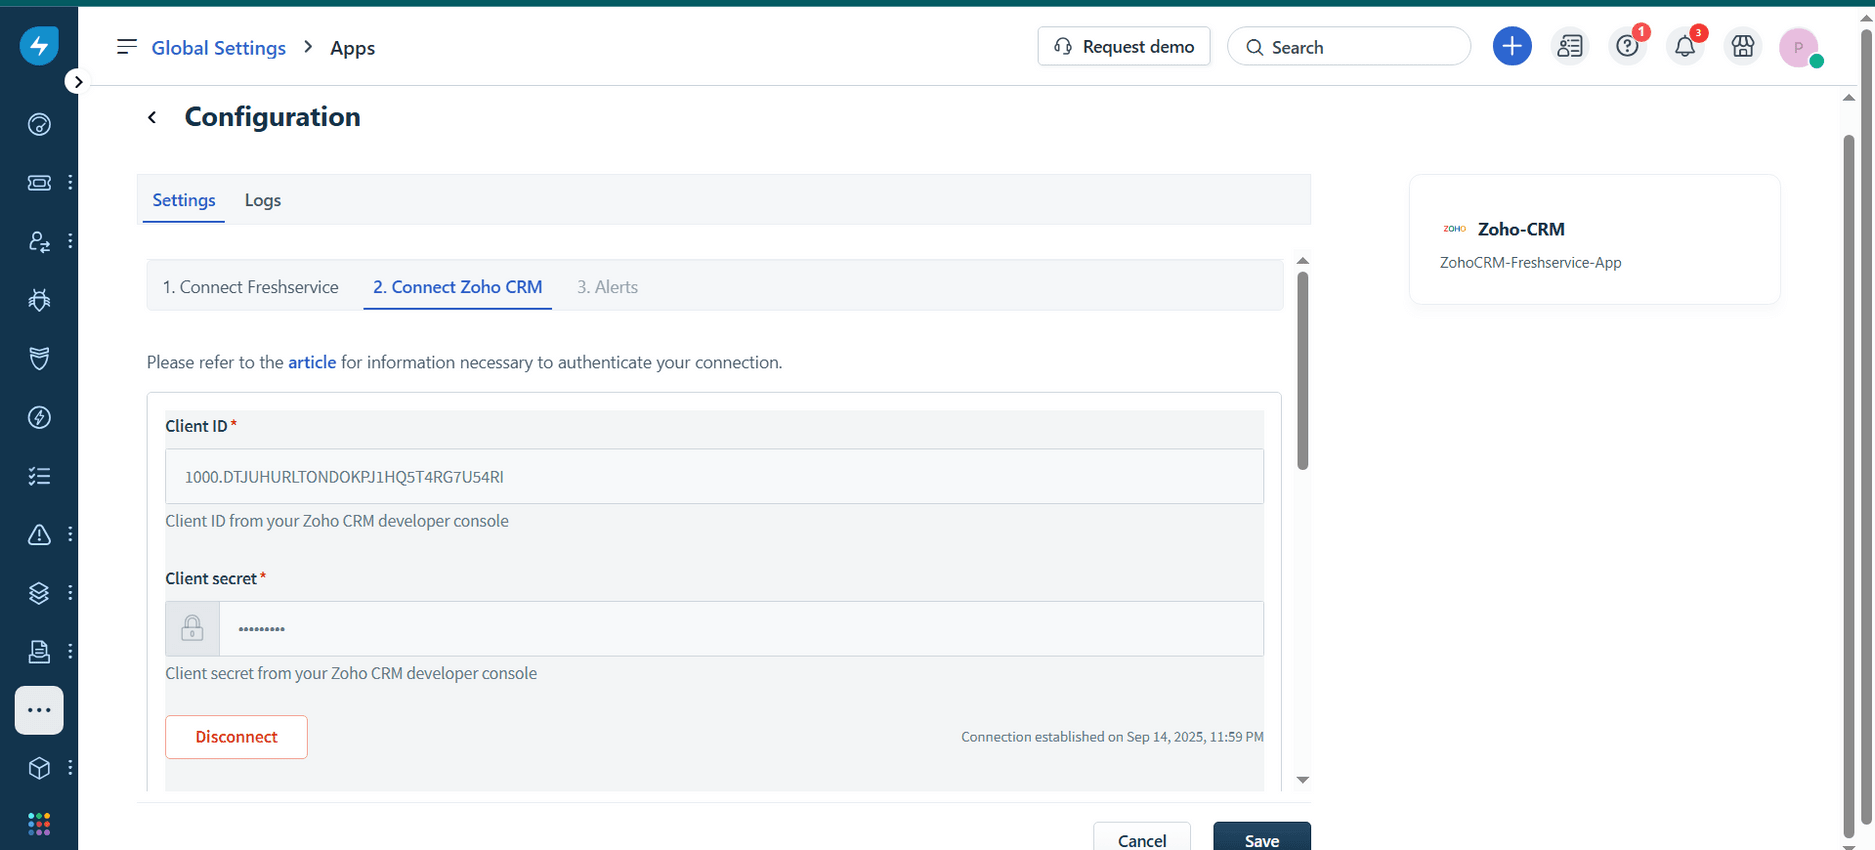Image resolution: width=1875 pixels, height=850 pixels.
Task: Click the inner form scrollbar thumb
Action: 1302,370
